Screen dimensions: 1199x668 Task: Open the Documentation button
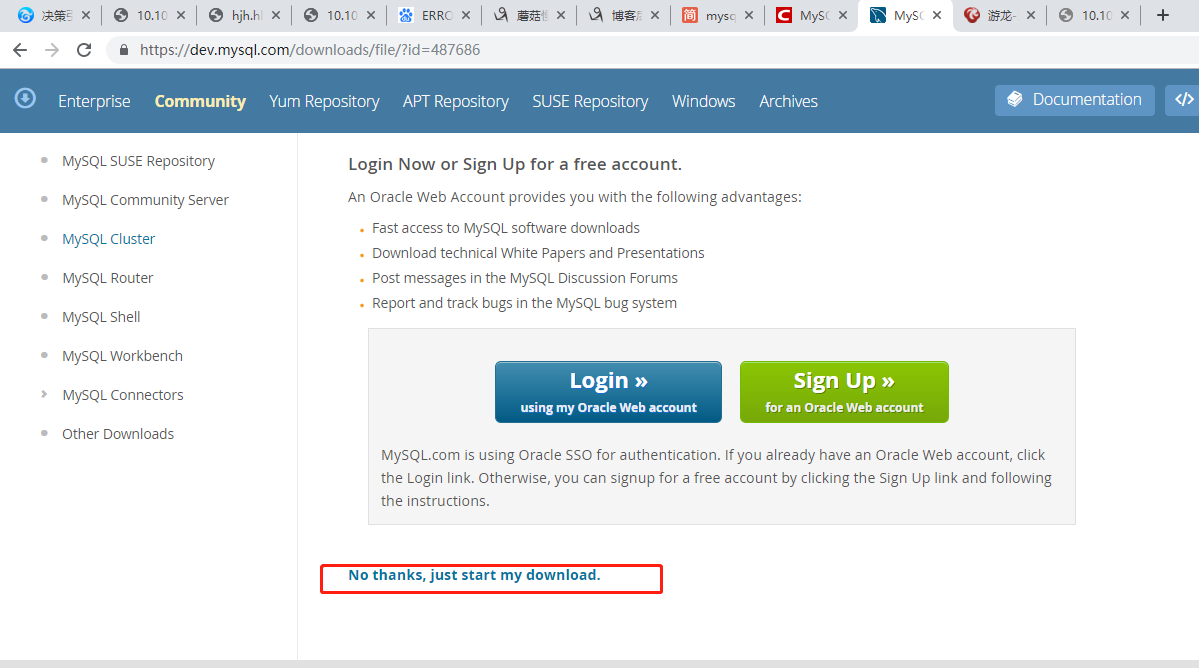click(x=1074, y=100)
